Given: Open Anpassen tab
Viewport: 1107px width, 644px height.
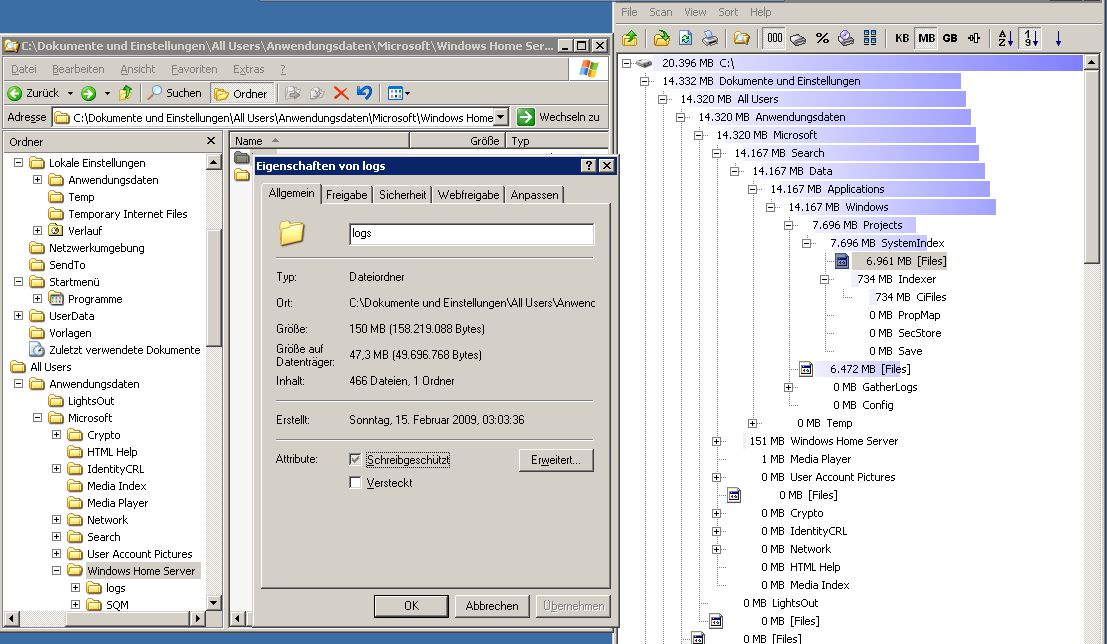Looking at the screenshot, I should (534, 195).
